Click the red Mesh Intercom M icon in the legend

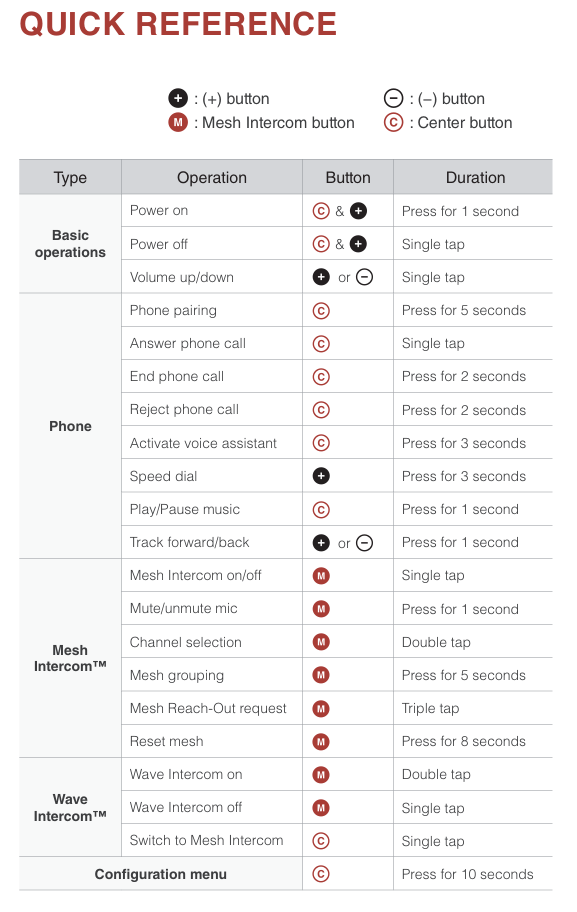pos(178,123)
